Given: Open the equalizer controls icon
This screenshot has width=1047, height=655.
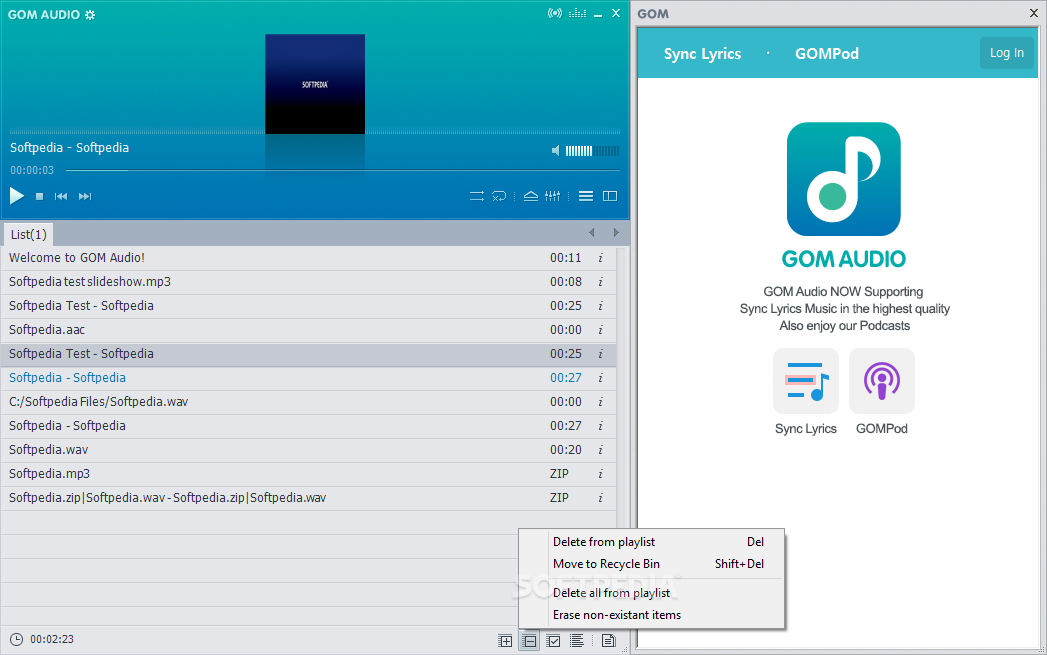Looking at the screenshot, I should tap(552, 196).
